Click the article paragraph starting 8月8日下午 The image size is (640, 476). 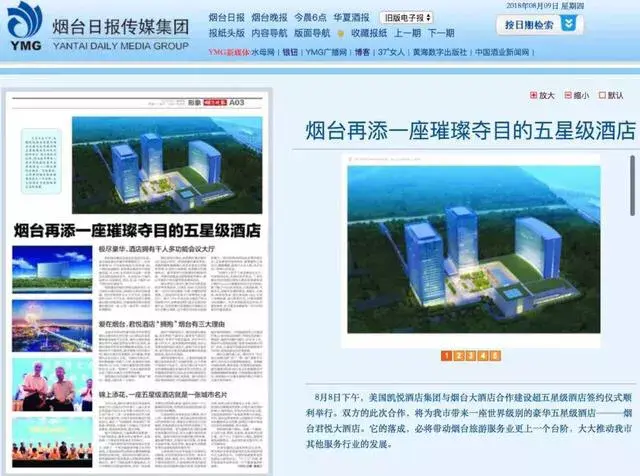[469, 420]
